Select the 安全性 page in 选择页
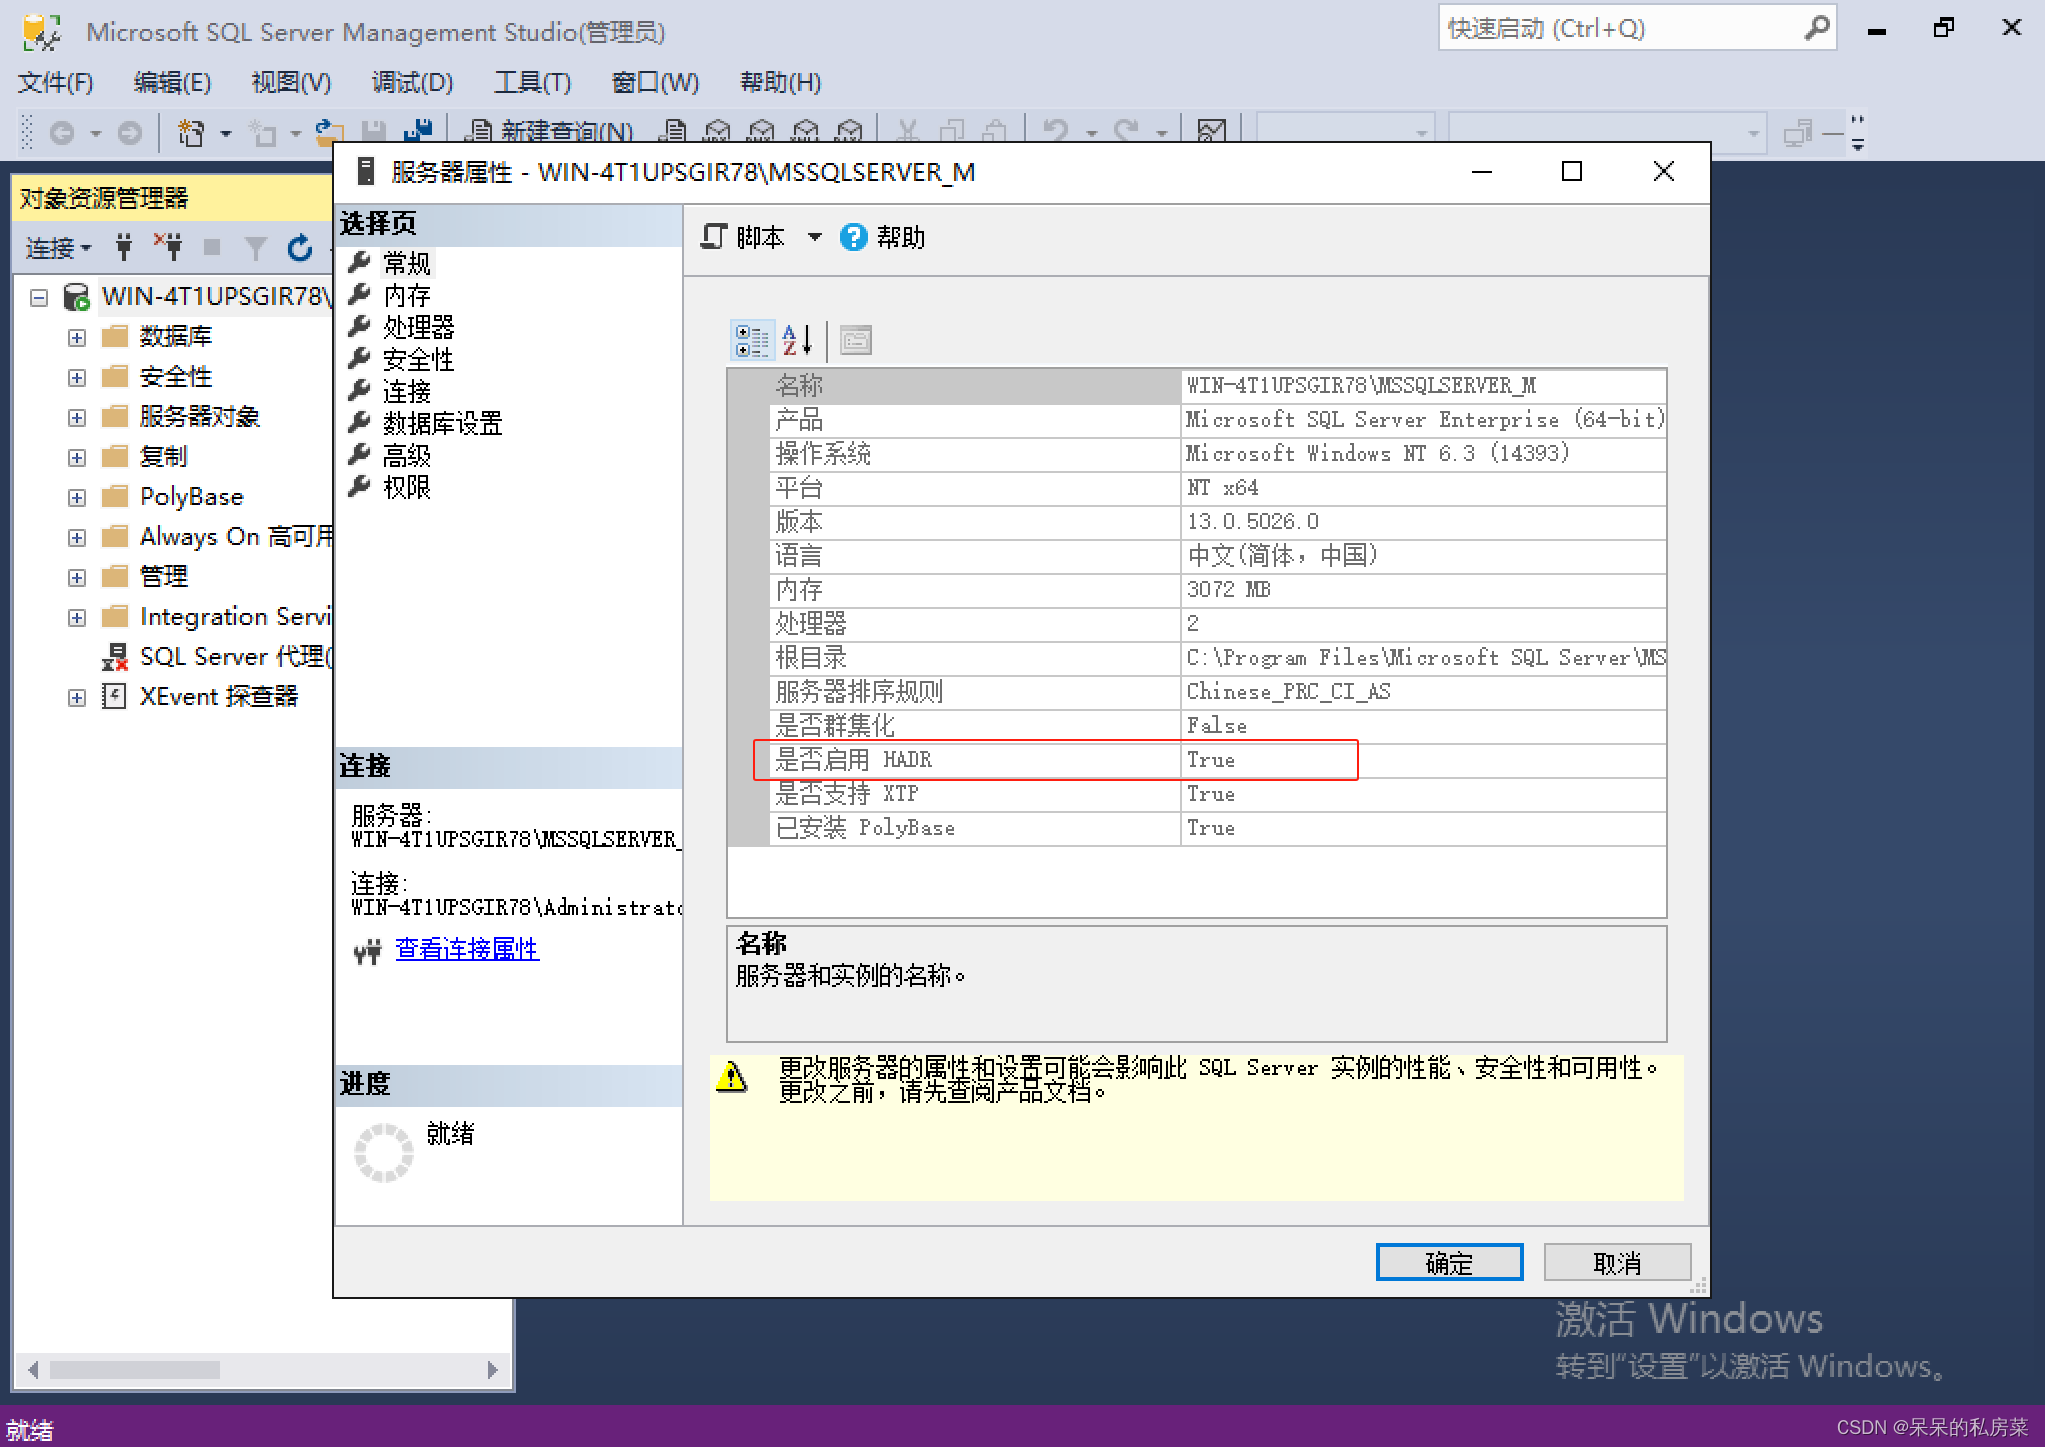The height and width of the screenshot is (1447, 2045). click(x=418, y=359)
